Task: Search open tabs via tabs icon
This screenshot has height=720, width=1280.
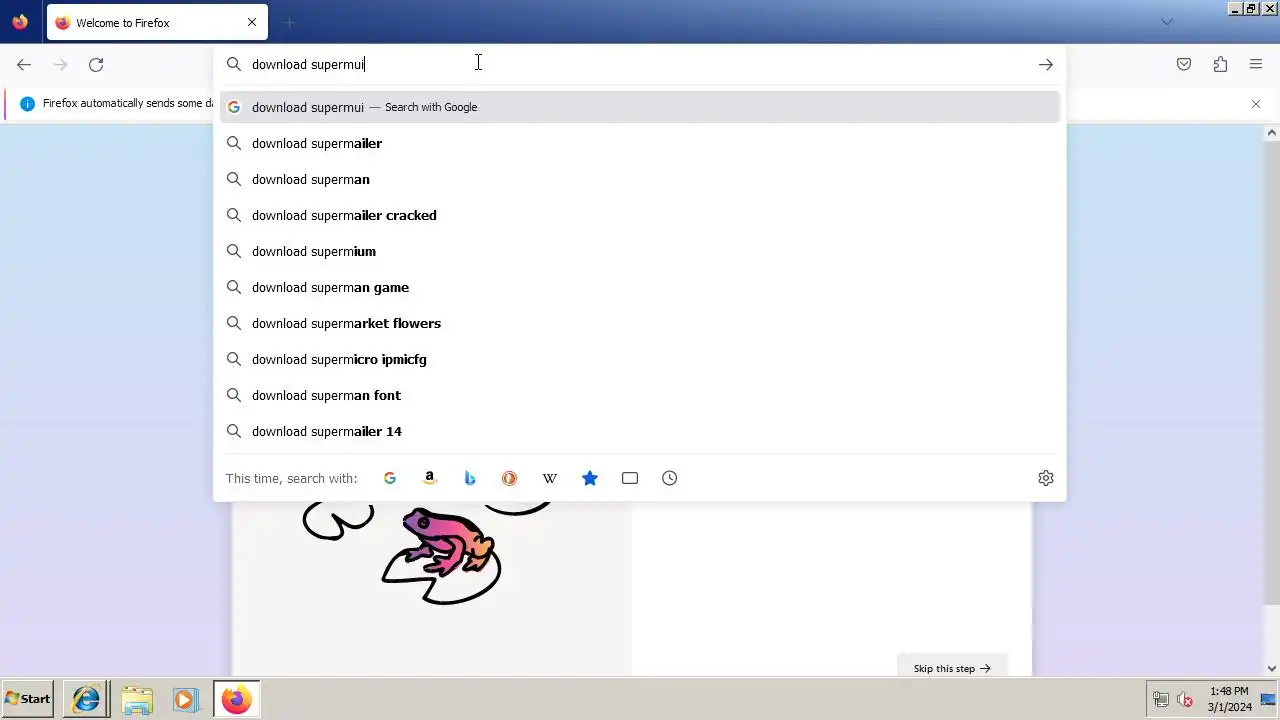Action: click(630, 478)
